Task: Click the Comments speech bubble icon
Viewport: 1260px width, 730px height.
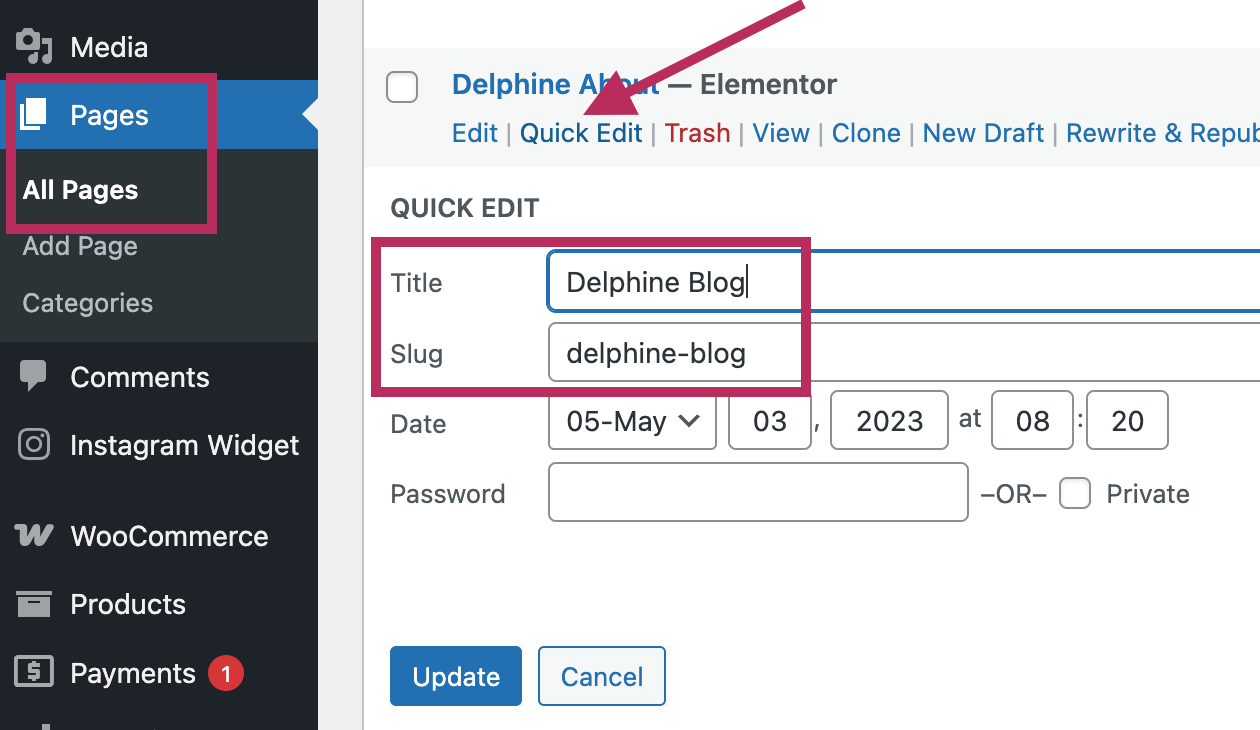Action: tap(34, 377)
